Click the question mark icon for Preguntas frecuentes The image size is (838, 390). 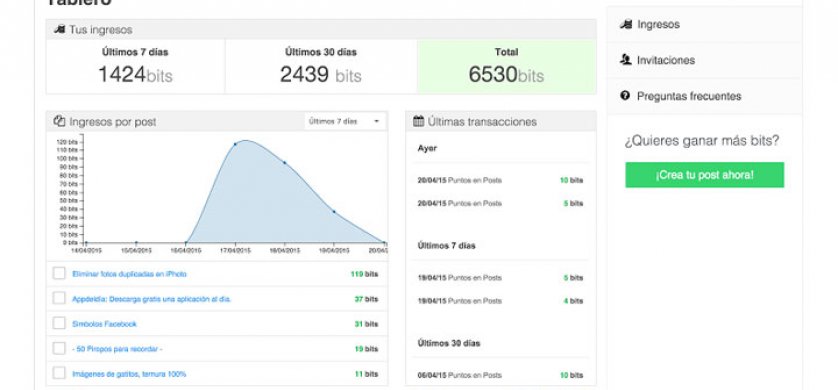point(625,96)
